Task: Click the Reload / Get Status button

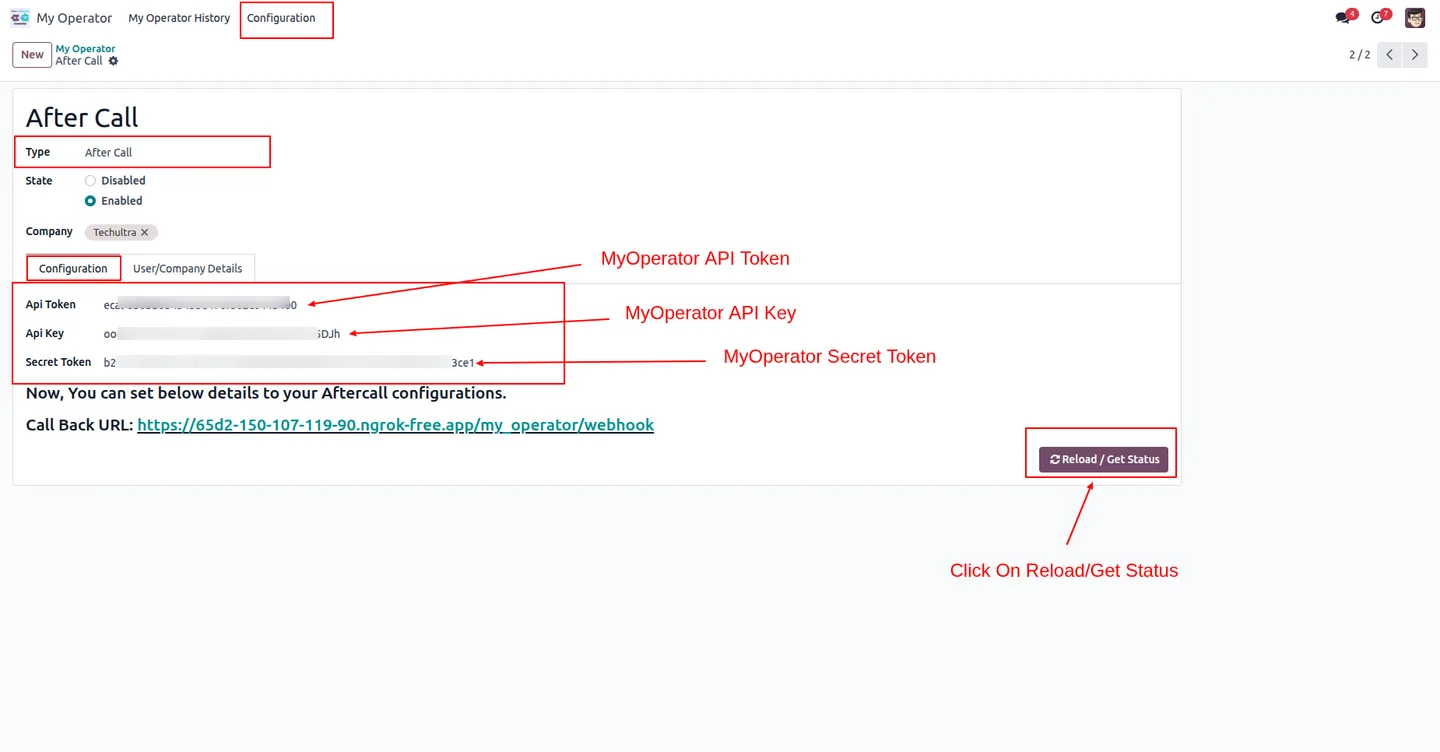Action: tap(1104, 459)
